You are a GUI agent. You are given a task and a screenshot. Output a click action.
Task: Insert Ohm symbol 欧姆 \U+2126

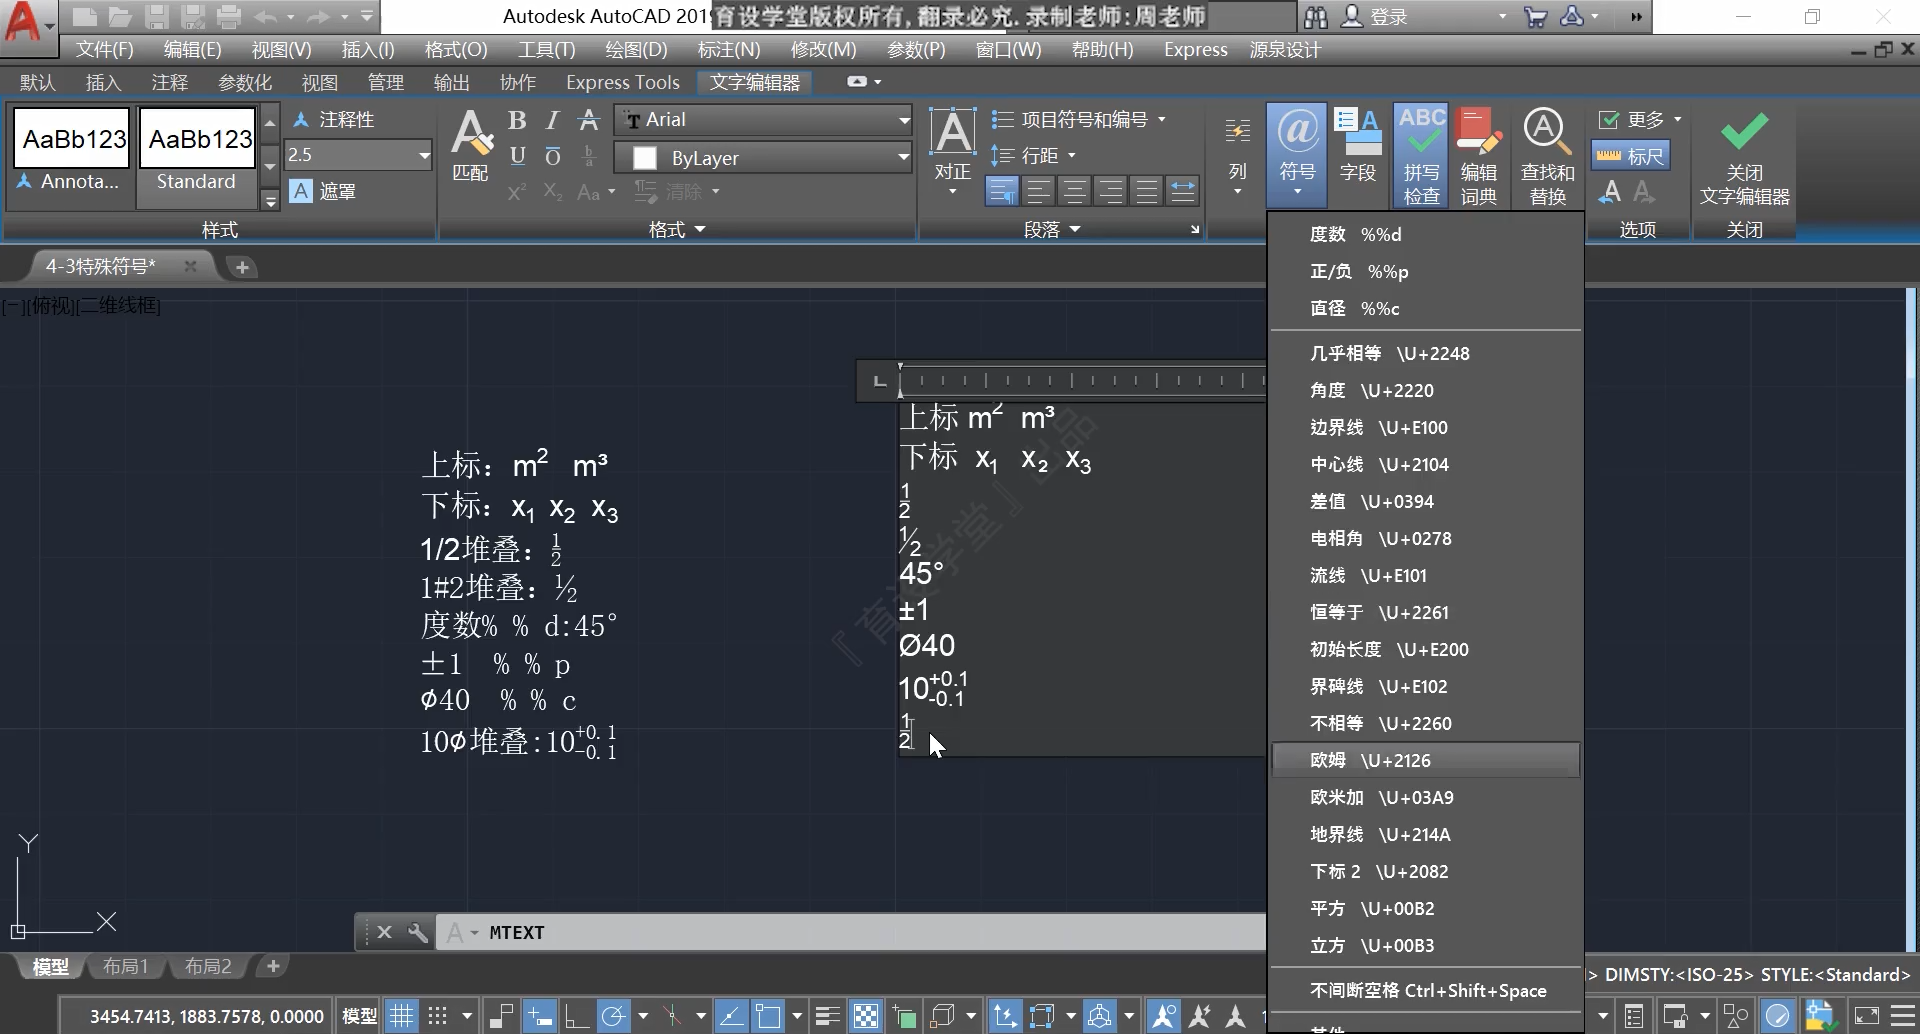click(1426, 760)
